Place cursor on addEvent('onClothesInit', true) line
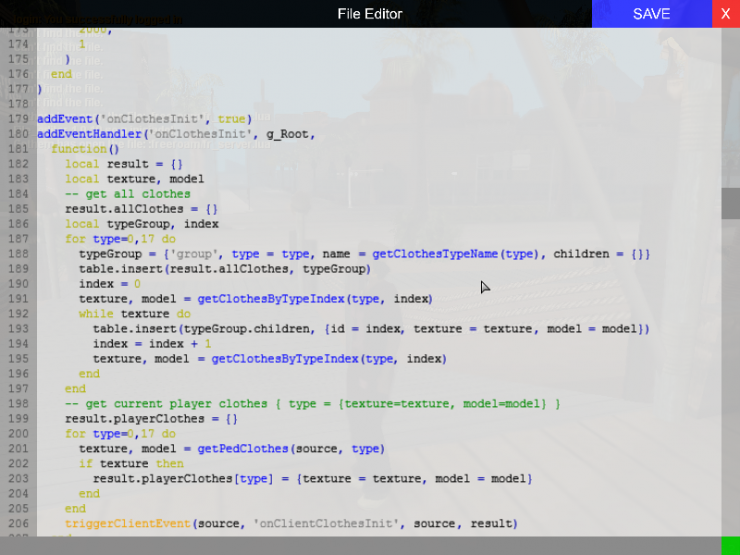 click(x=144, y=119)
